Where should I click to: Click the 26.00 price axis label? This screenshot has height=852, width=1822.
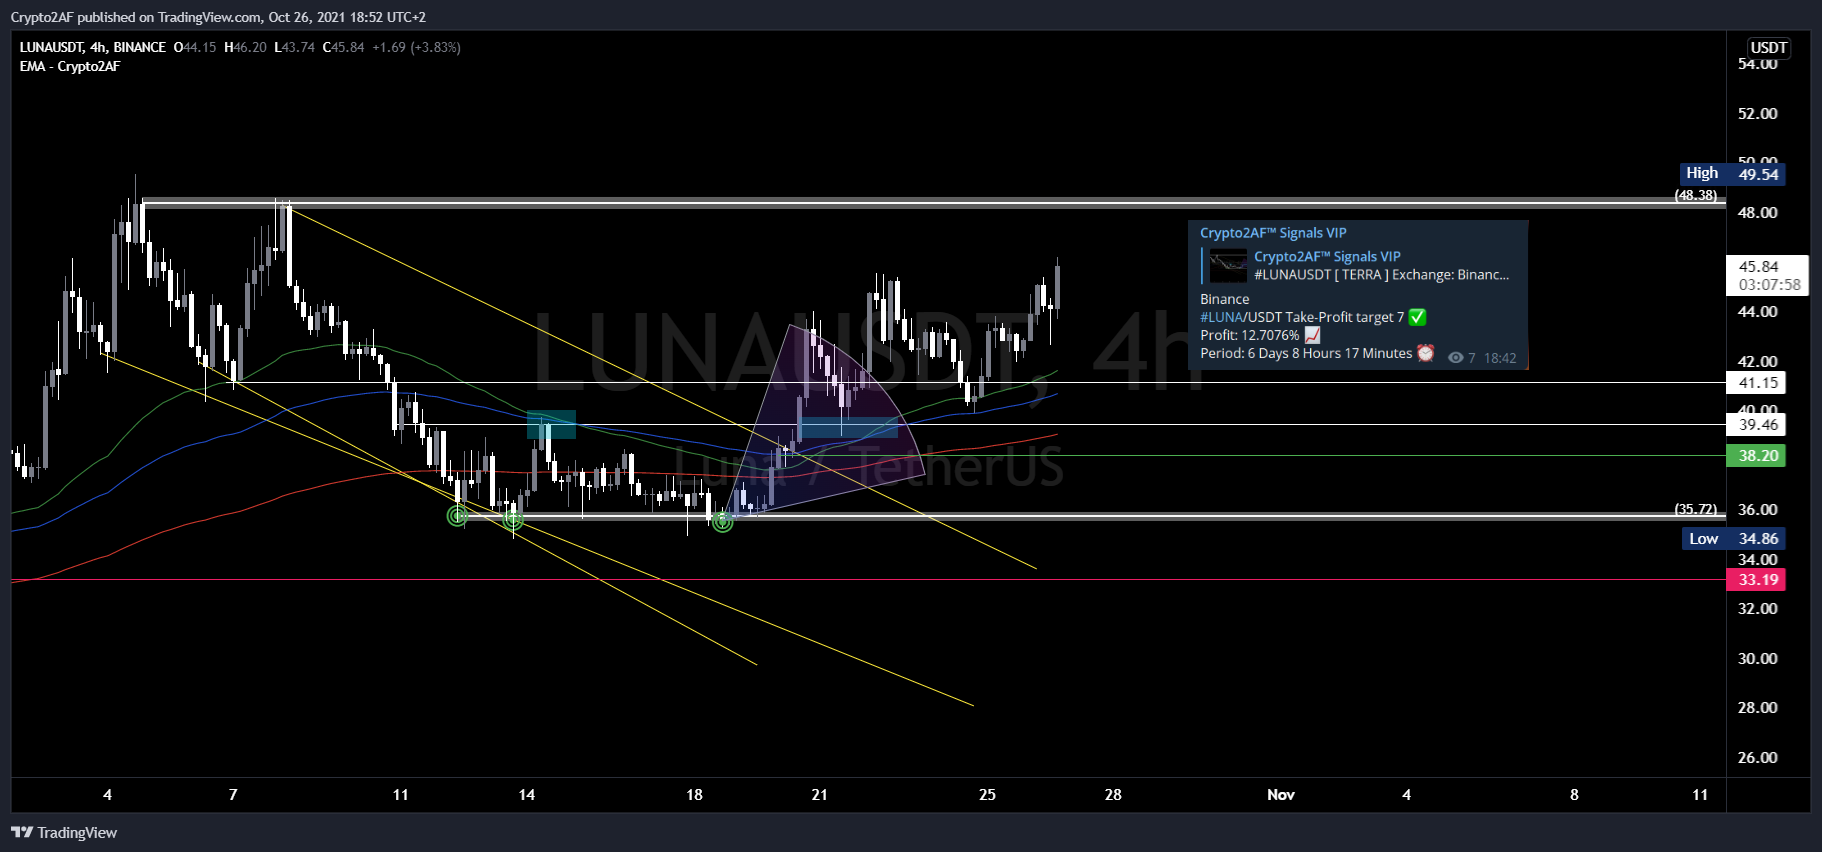(x=1757, y=758)
